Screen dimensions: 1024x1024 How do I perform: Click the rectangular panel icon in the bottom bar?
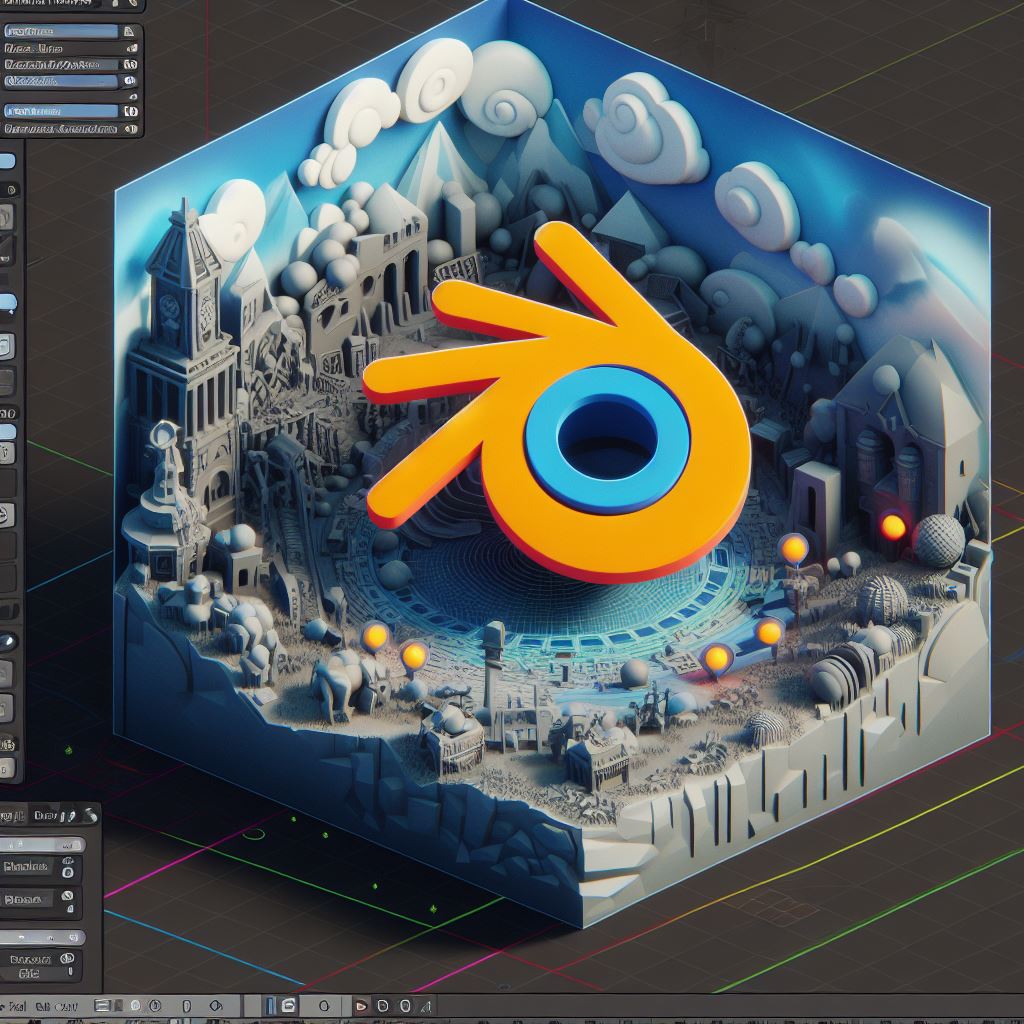[103, 1005]
